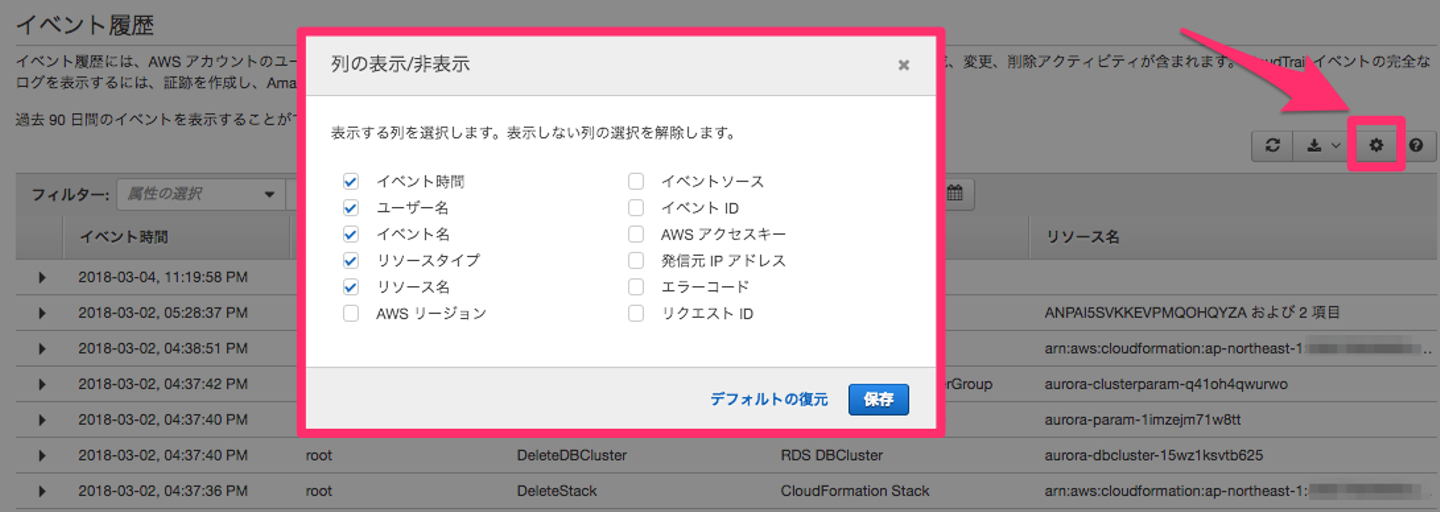Click the リソース名 column header

coord(1083,238)
